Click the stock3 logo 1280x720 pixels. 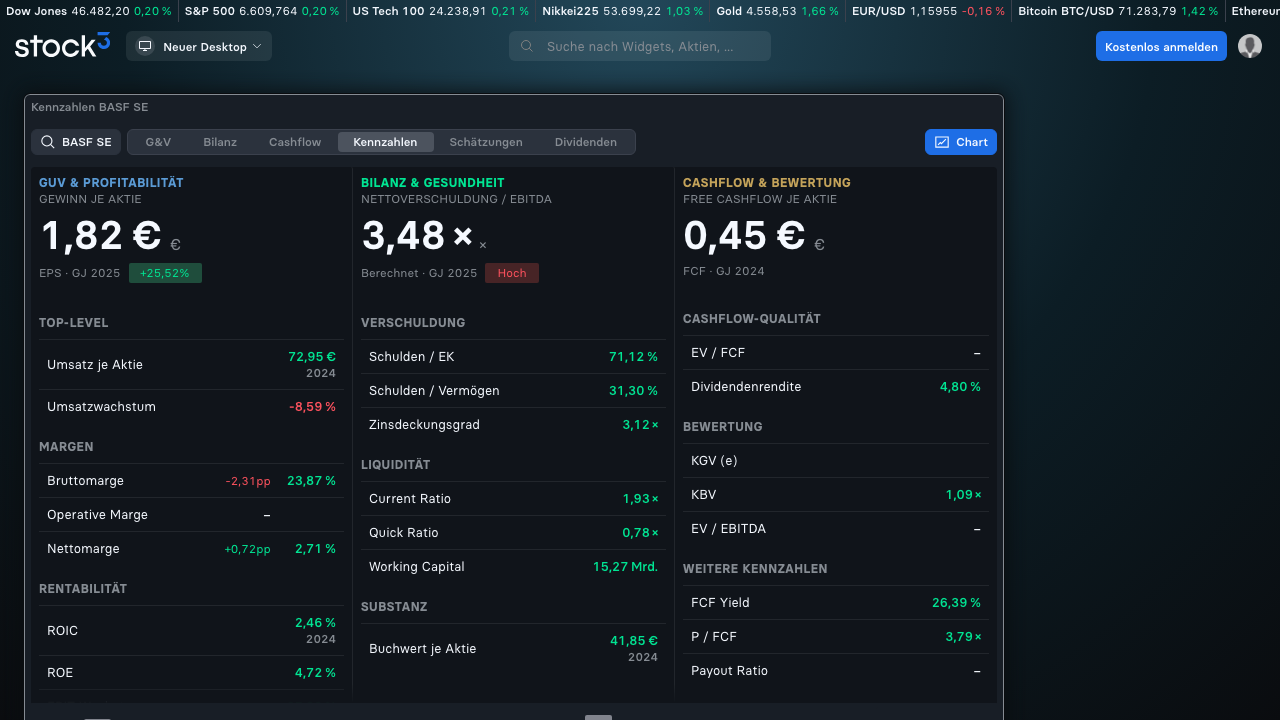pyautogui.click(x=62, y=46)
